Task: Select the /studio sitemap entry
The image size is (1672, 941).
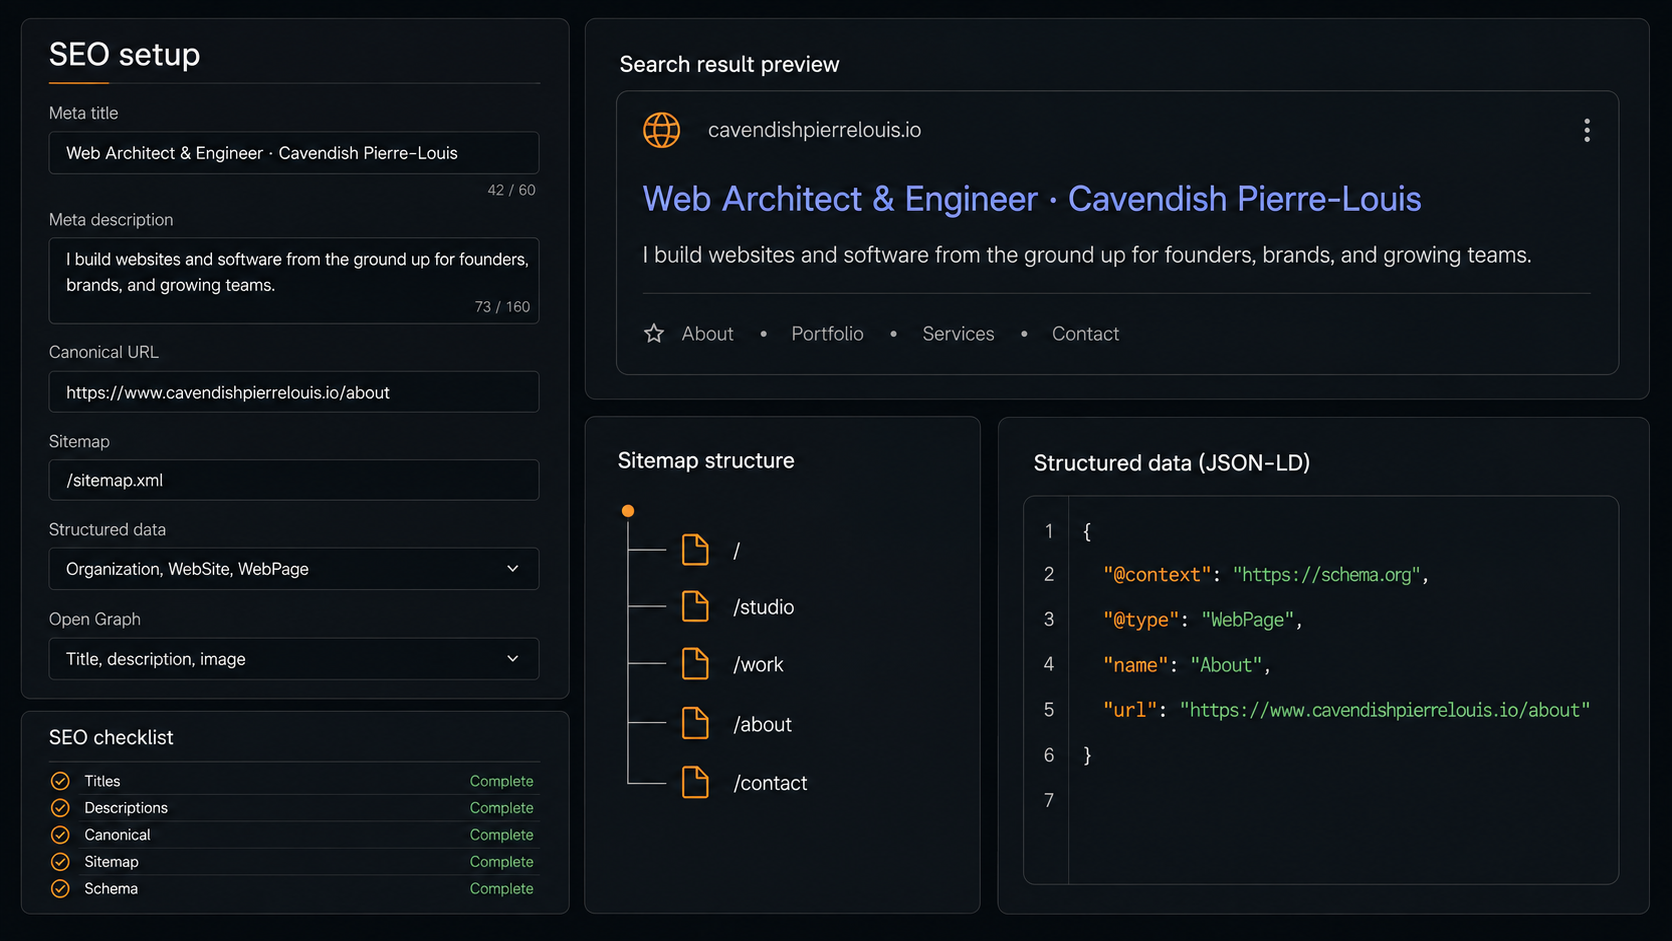Action: click(763, 607)
